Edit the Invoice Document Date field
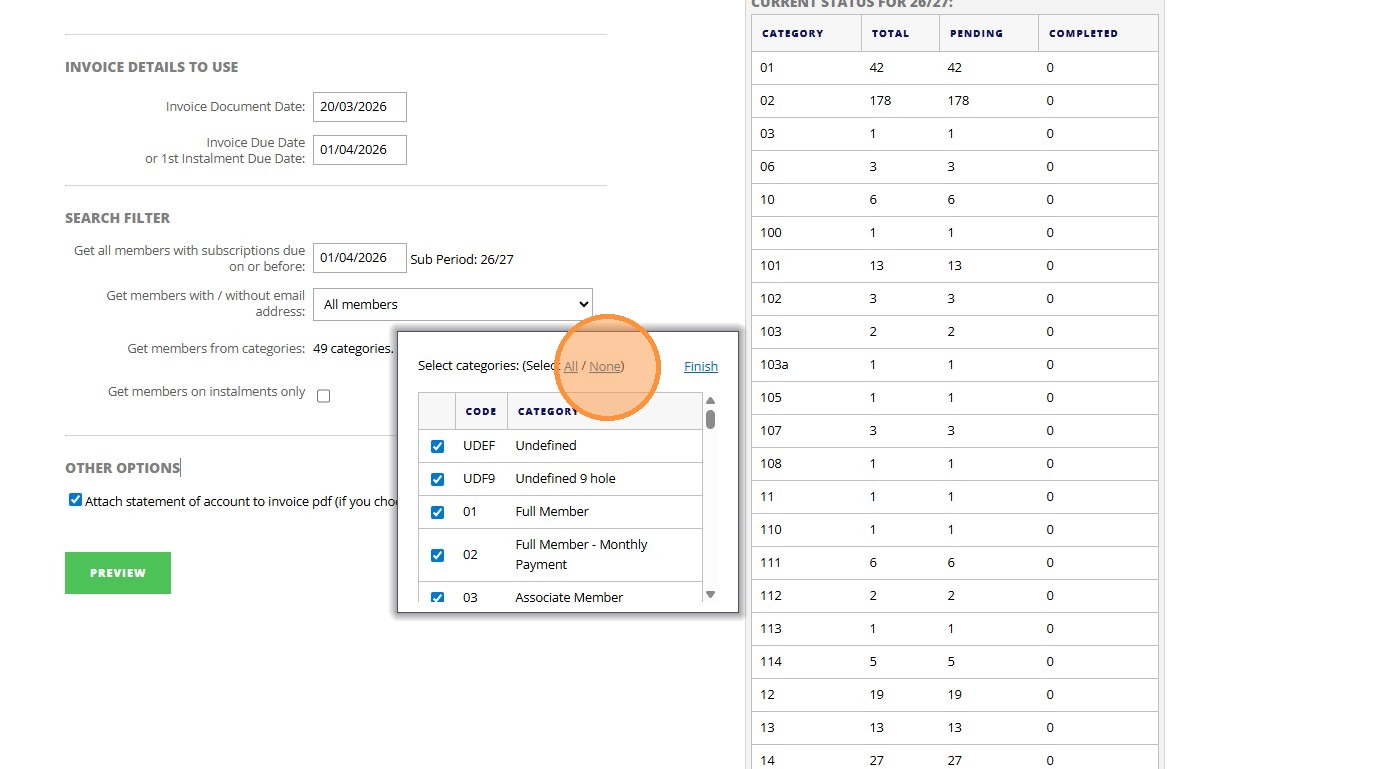The image size is (1376, 769). tap(359, 107)
